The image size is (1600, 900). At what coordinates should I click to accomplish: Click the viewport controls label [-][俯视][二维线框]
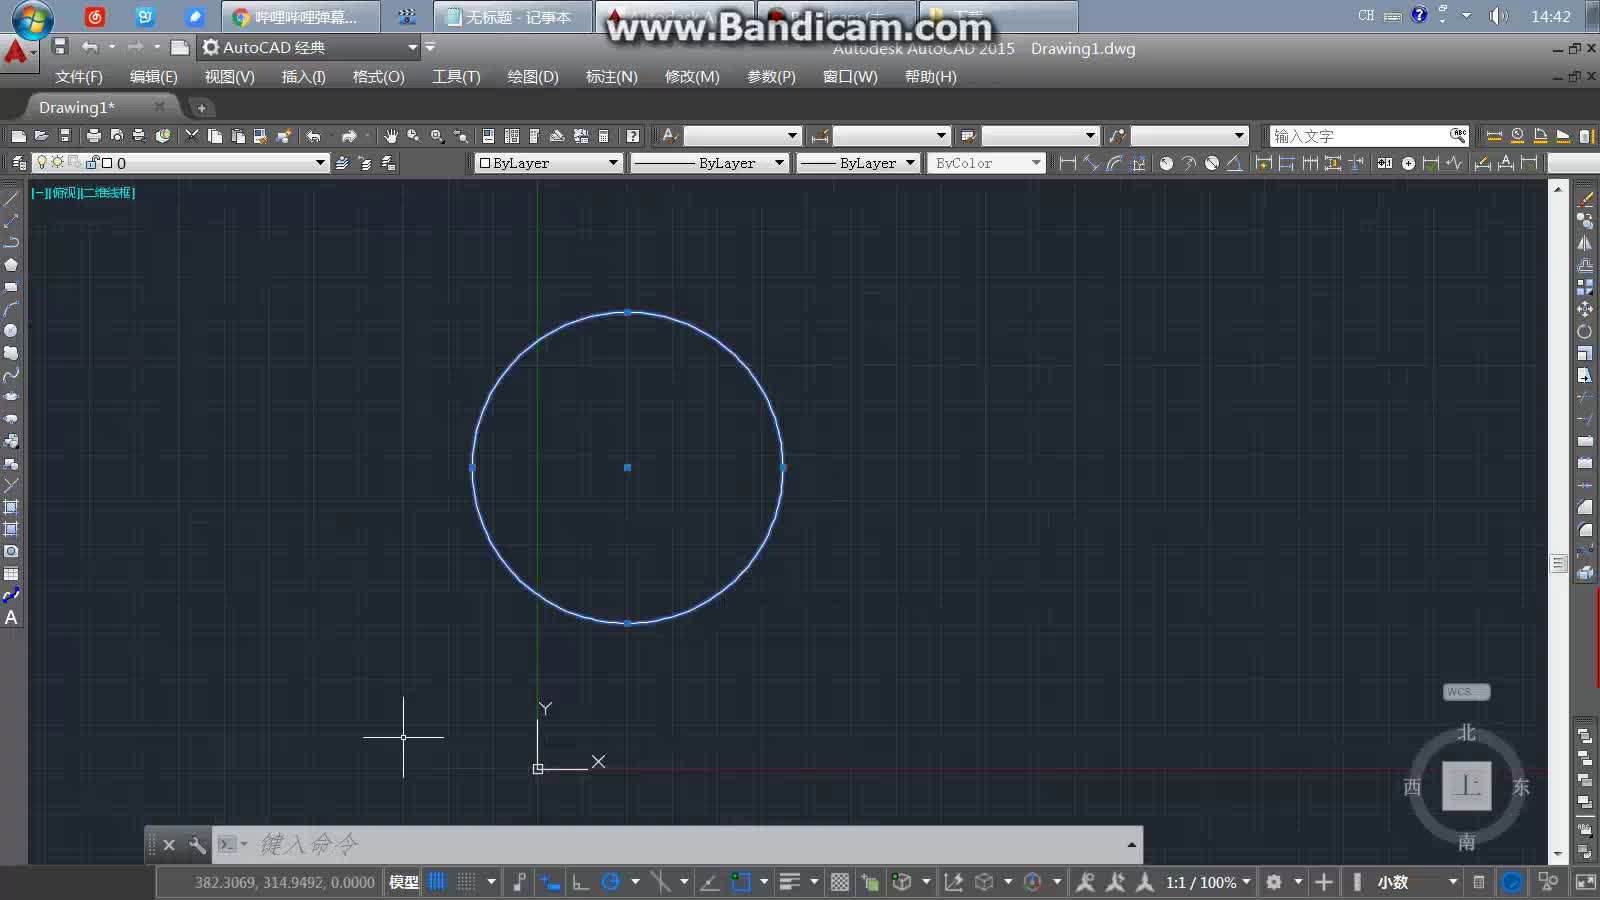[x=83, y=192]
